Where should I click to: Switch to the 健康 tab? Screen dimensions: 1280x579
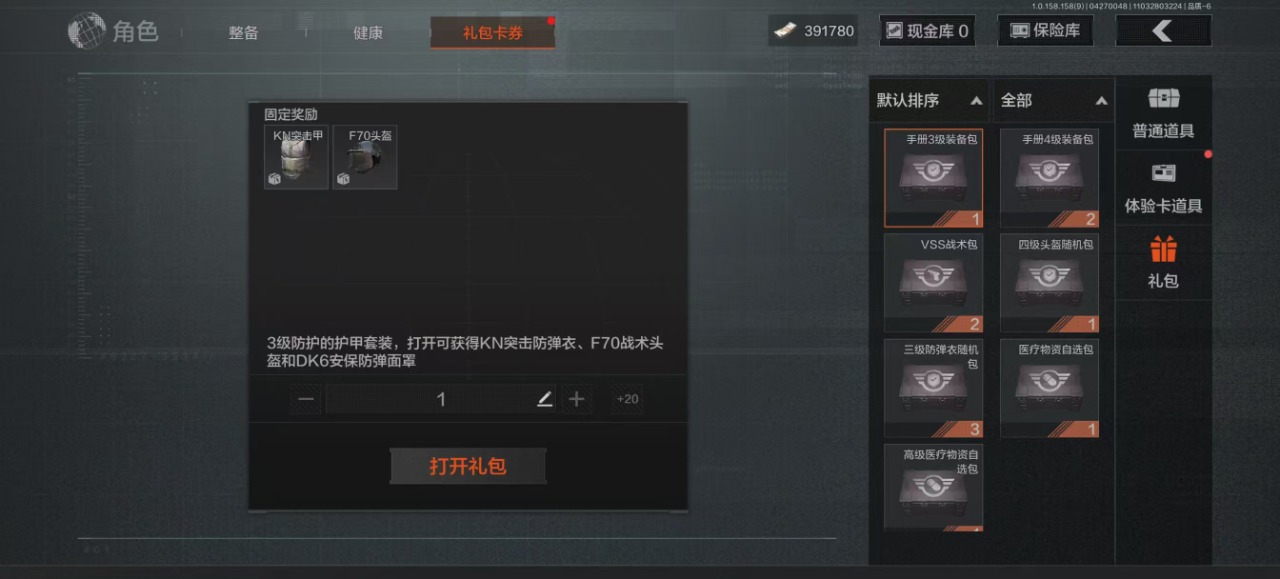368,33
